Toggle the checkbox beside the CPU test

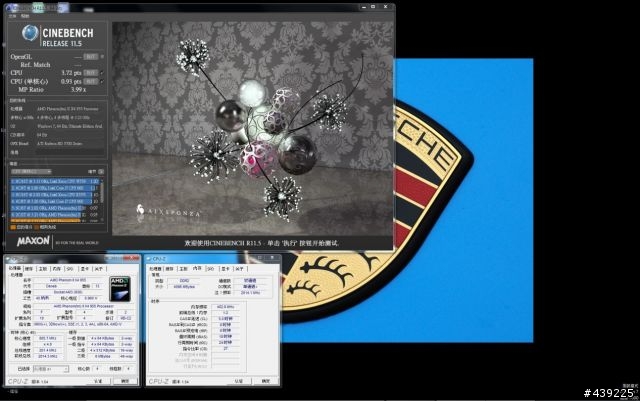(102, 73)
